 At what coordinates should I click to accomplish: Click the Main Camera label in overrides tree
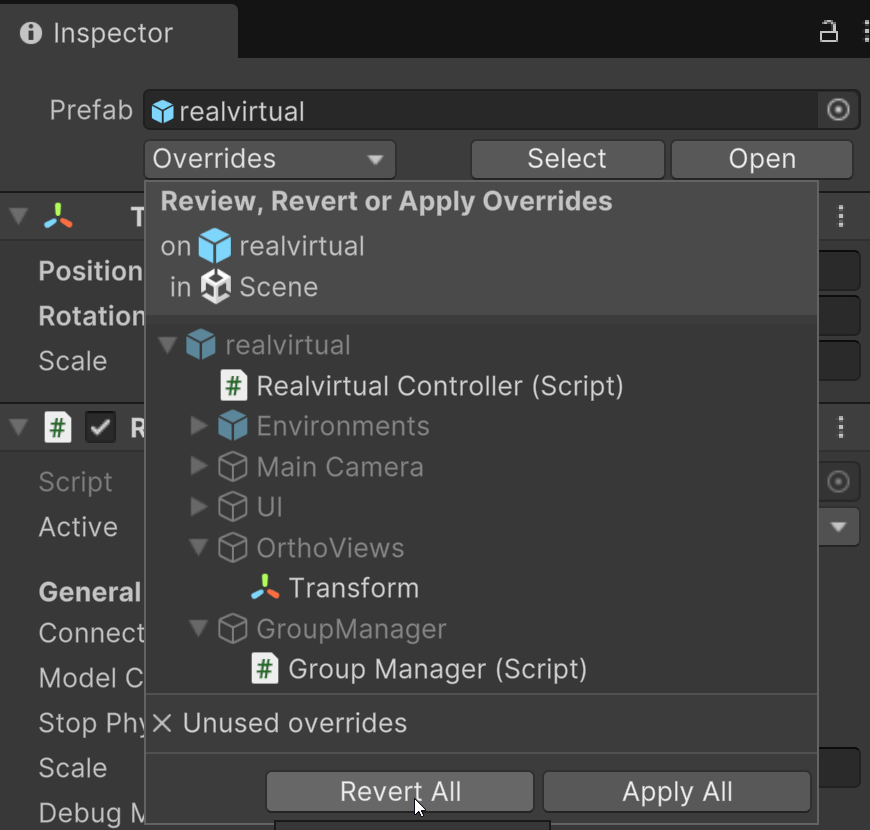[340, 467]
